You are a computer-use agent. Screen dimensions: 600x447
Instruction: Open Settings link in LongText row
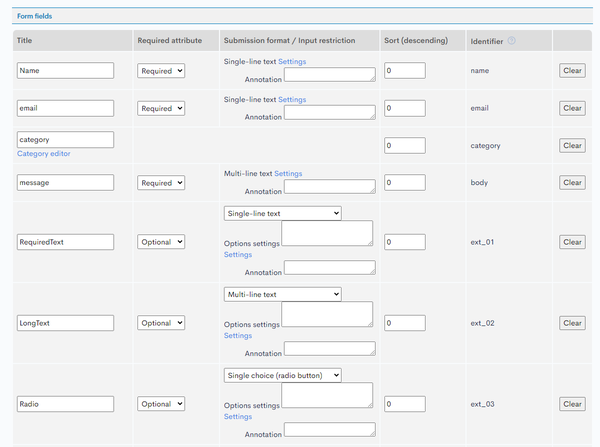[x=238, y=336]
